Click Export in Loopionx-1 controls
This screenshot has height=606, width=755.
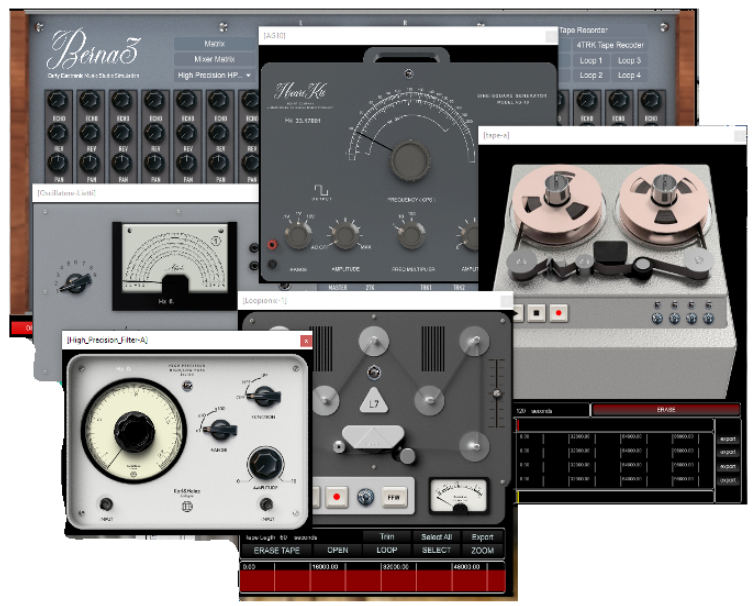[482, 537]
